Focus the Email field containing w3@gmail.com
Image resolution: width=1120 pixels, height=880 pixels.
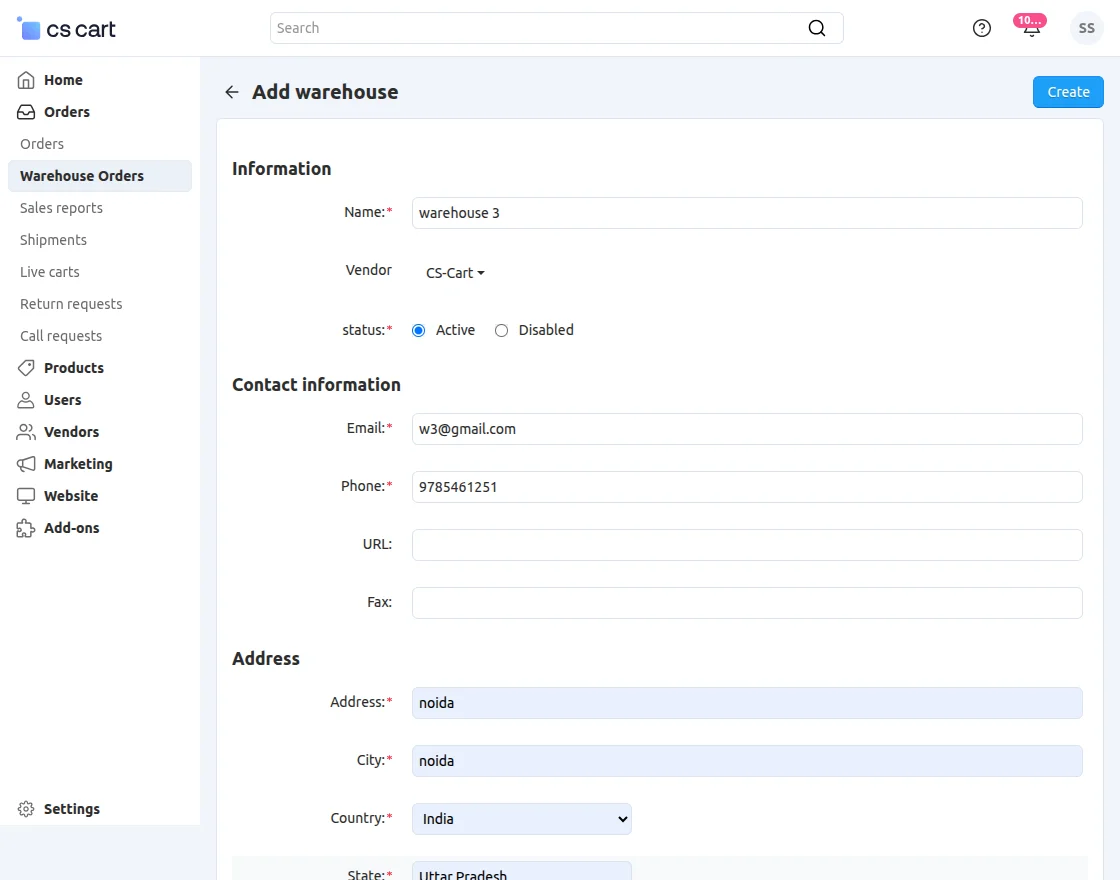click(x=747, y=429)
